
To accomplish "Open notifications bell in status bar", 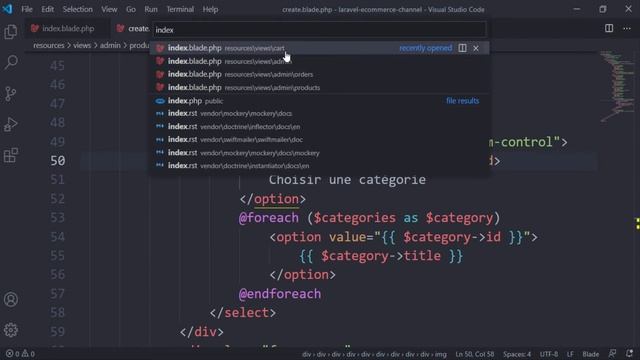I will coord(629,353).
